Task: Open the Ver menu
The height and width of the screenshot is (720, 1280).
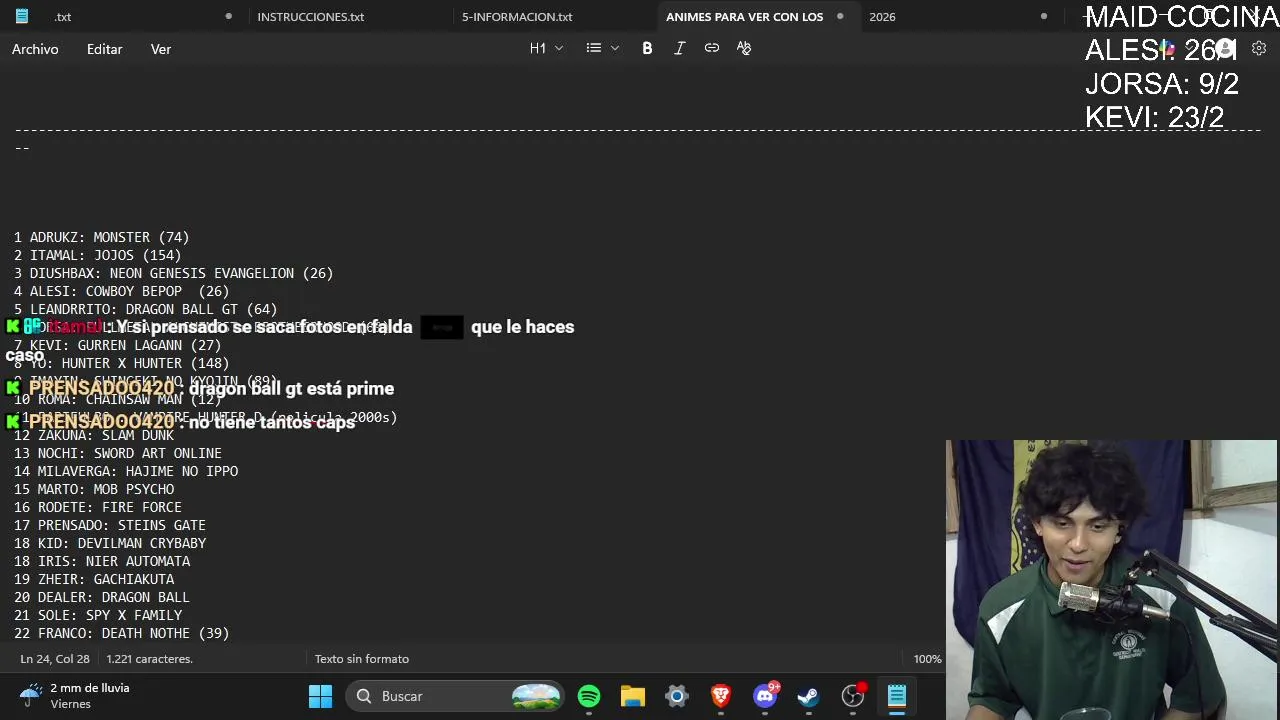Action: pyautogui.click(x=161, y=49)
